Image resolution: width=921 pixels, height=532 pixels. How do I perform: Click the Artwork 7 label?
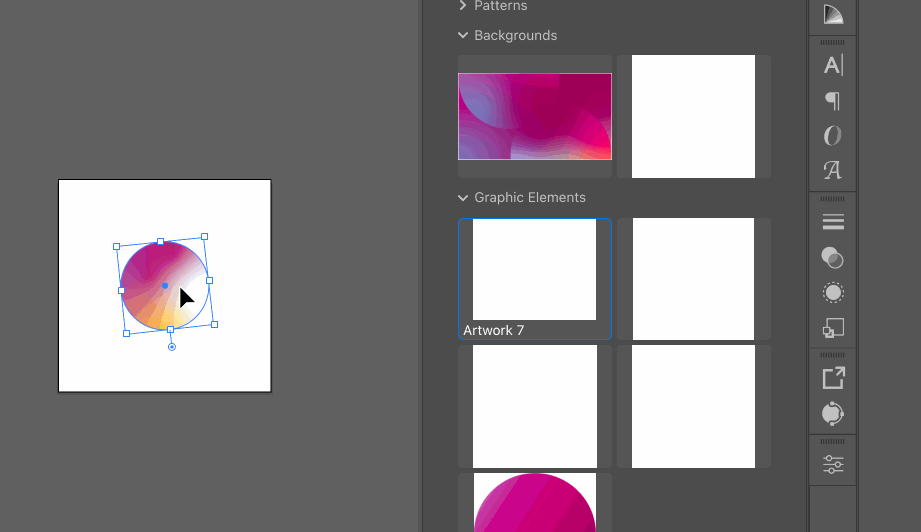[x=493, y=330]
